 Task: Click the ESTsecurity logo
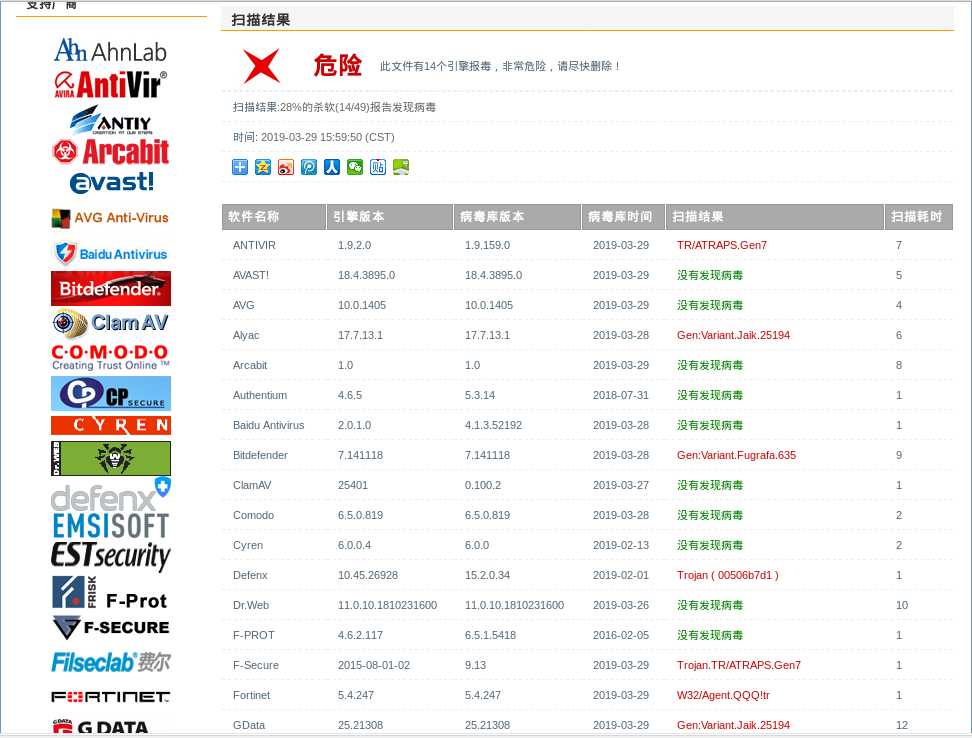coord(110,556)
